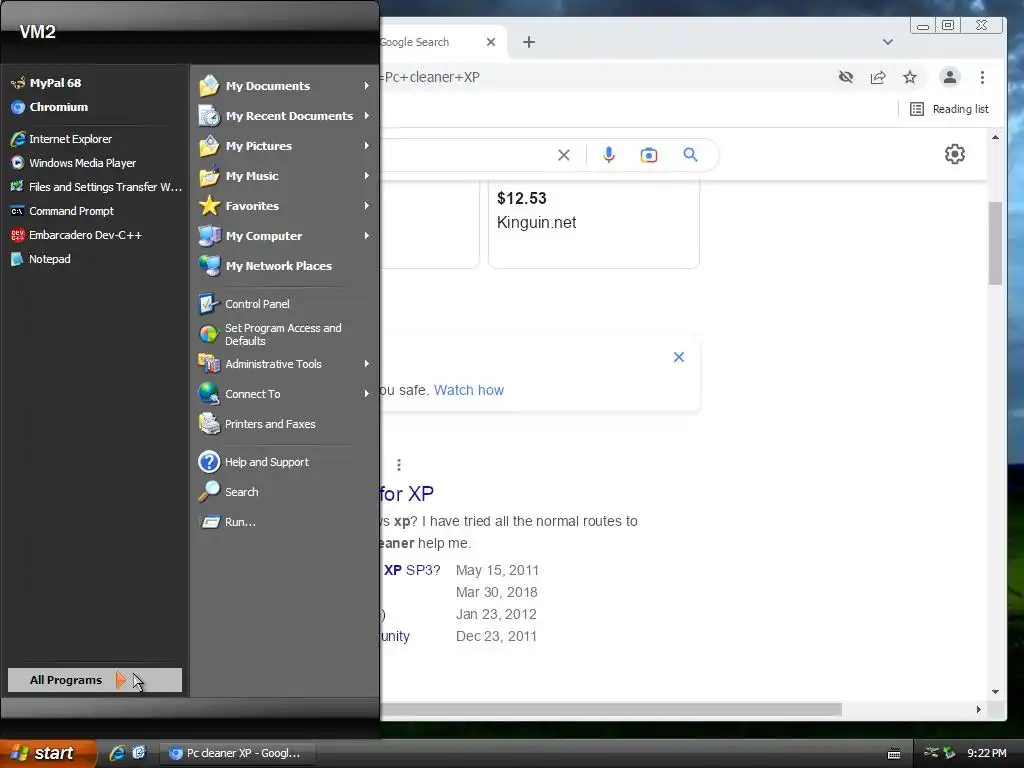Screen dimensions: 1024x768
Task: Expand the My Computer submenu arrow
Action: click(x=366, y=236)
